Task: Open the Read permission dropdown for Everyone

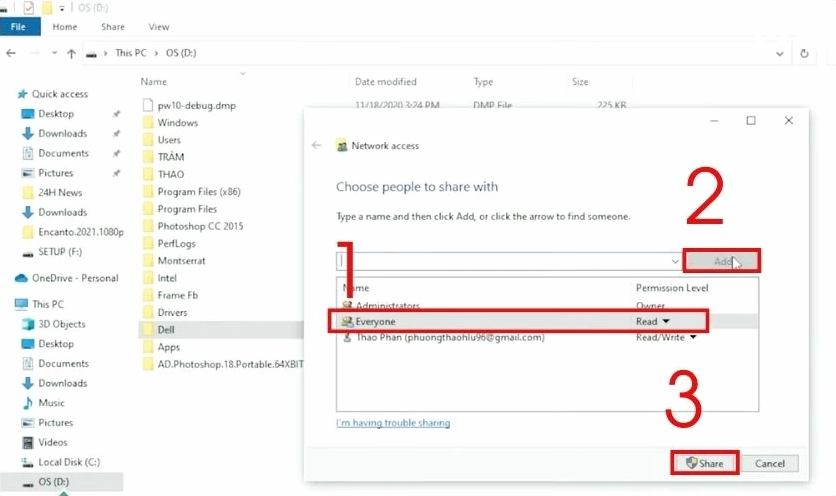Action: click(664, 321)
